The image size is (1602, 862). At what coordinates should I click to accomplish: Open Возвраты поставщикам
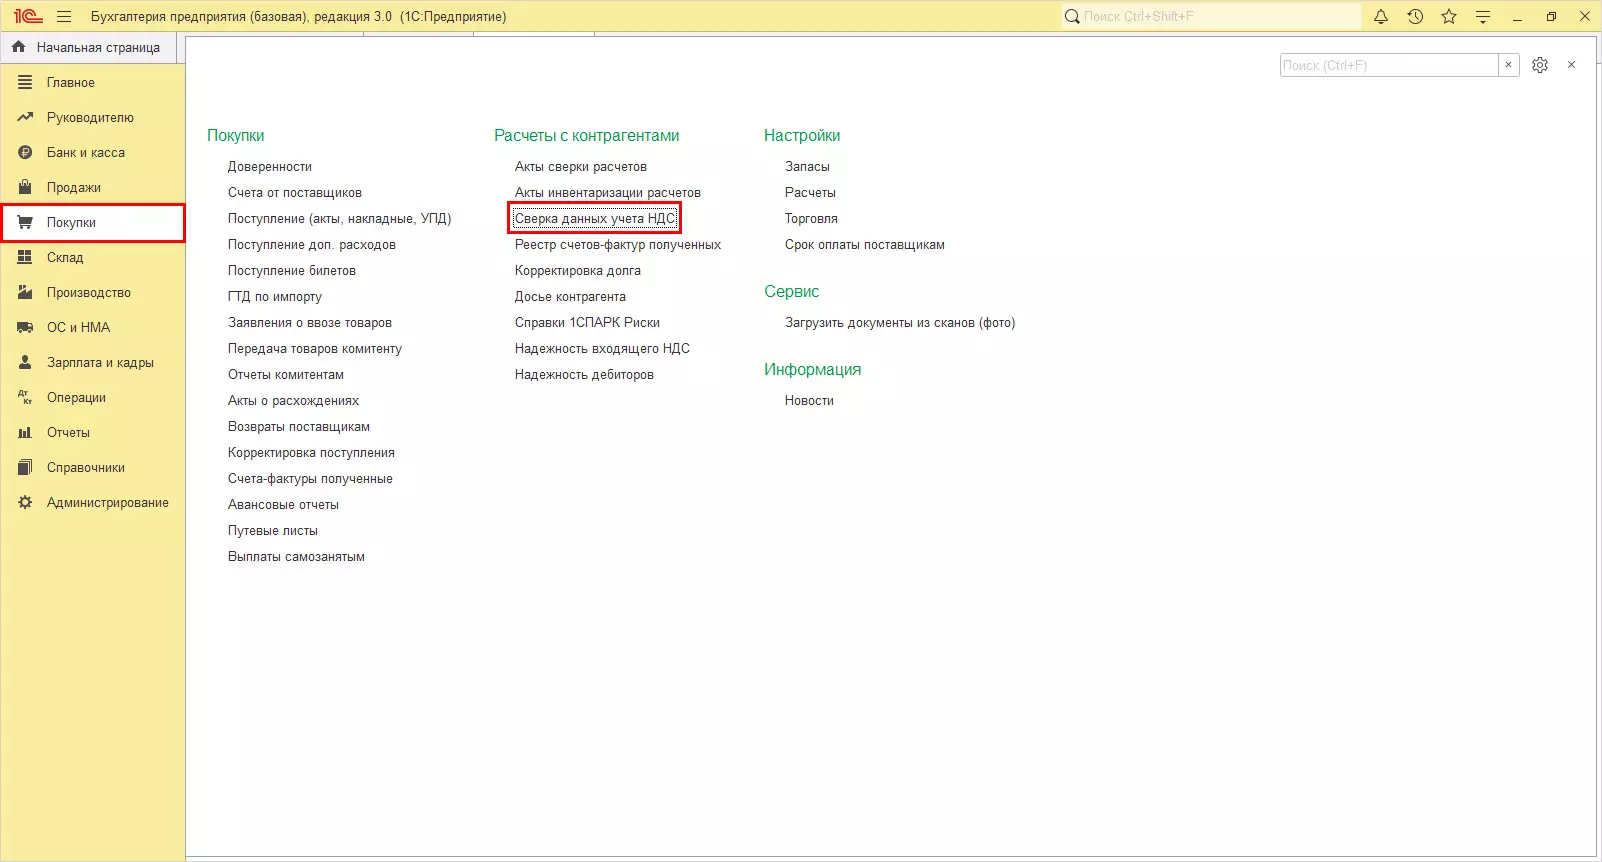click(299, 427)
